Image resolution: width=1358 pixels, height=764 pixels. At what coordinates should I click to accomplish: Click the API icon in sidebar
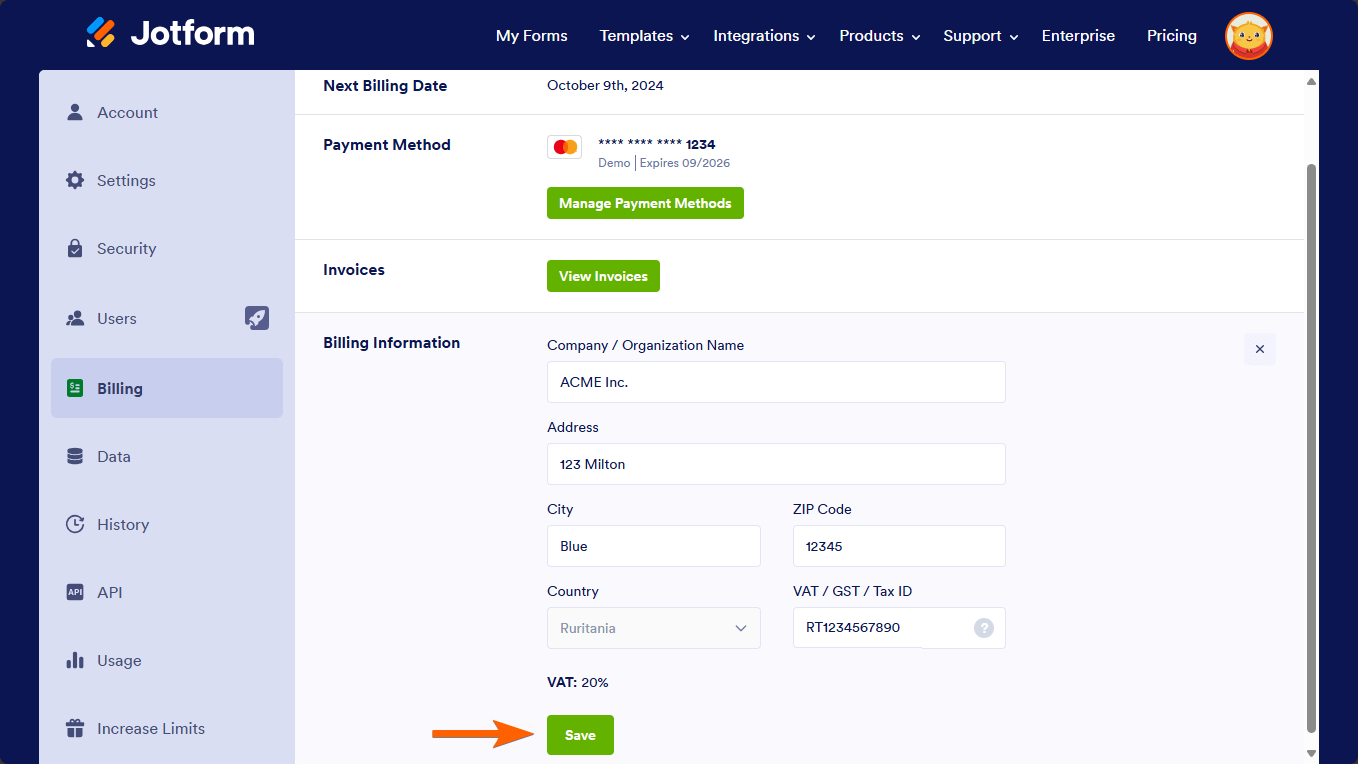click(75, 592)
